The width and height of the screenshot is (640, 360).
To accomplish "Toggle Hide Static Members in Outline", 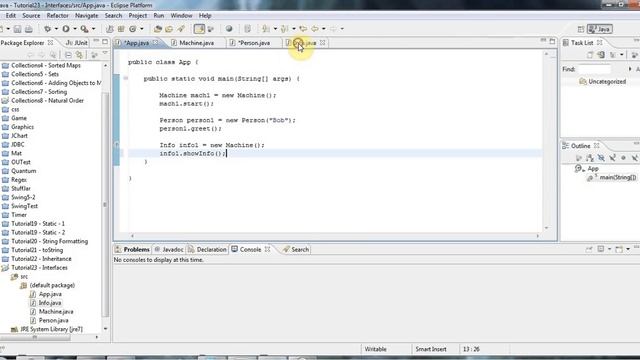I will click(x=612, y=158).
